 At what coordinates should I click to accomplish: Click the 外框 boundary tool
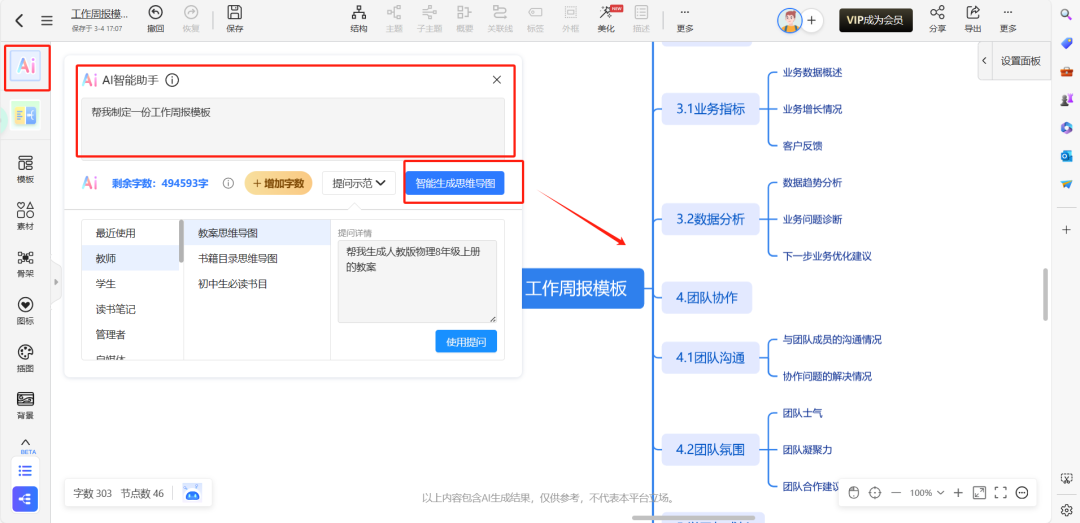click(x=570, y=19)
